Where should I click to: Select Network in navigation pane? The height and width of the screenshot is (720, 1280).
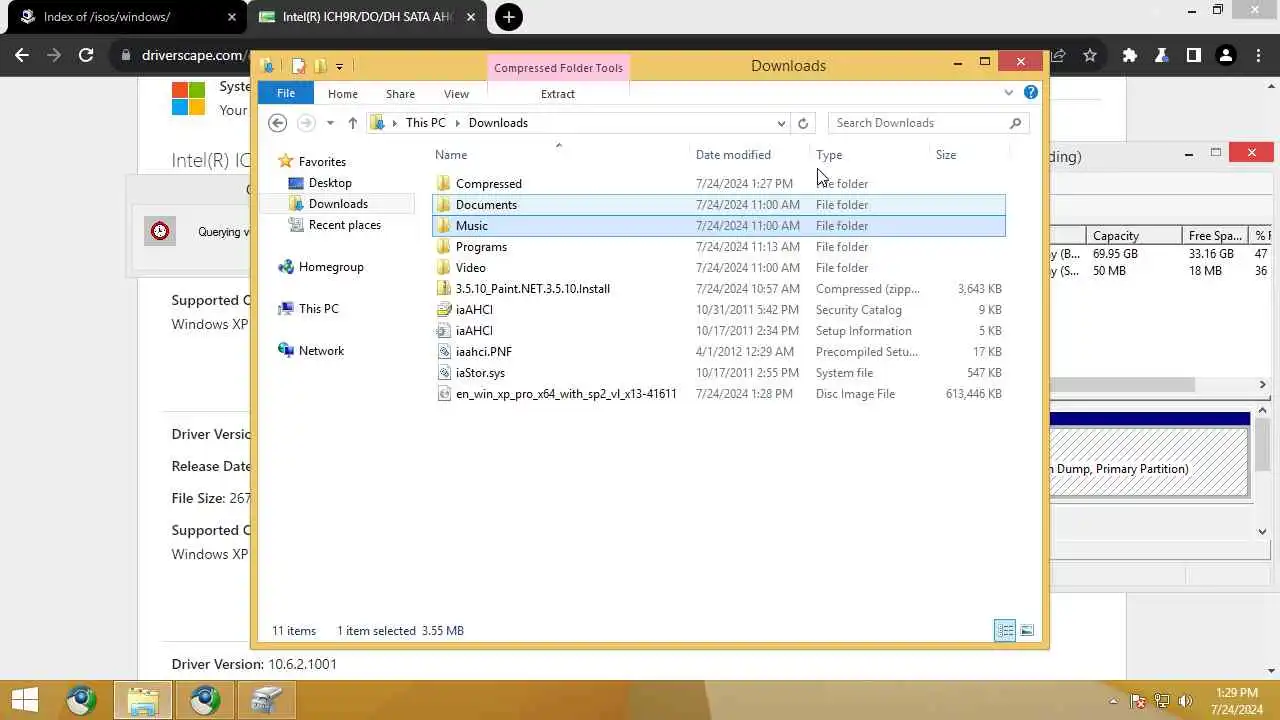tap(321, 351)
